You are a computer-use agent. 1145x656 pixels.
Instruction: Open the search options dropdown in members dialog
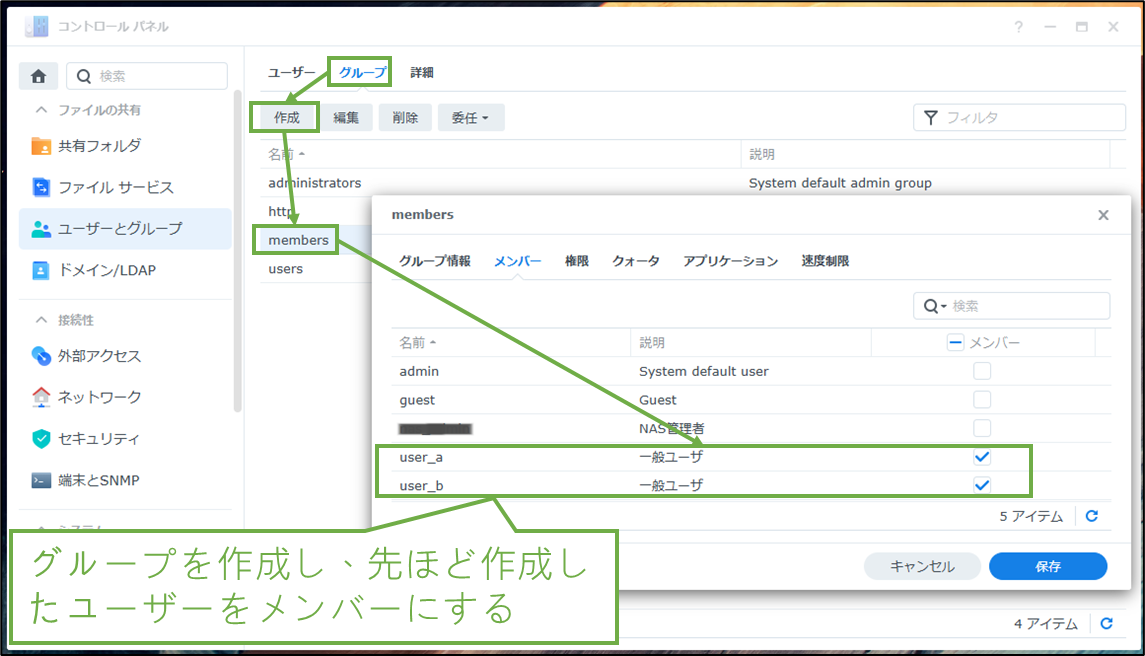(935, 306)
